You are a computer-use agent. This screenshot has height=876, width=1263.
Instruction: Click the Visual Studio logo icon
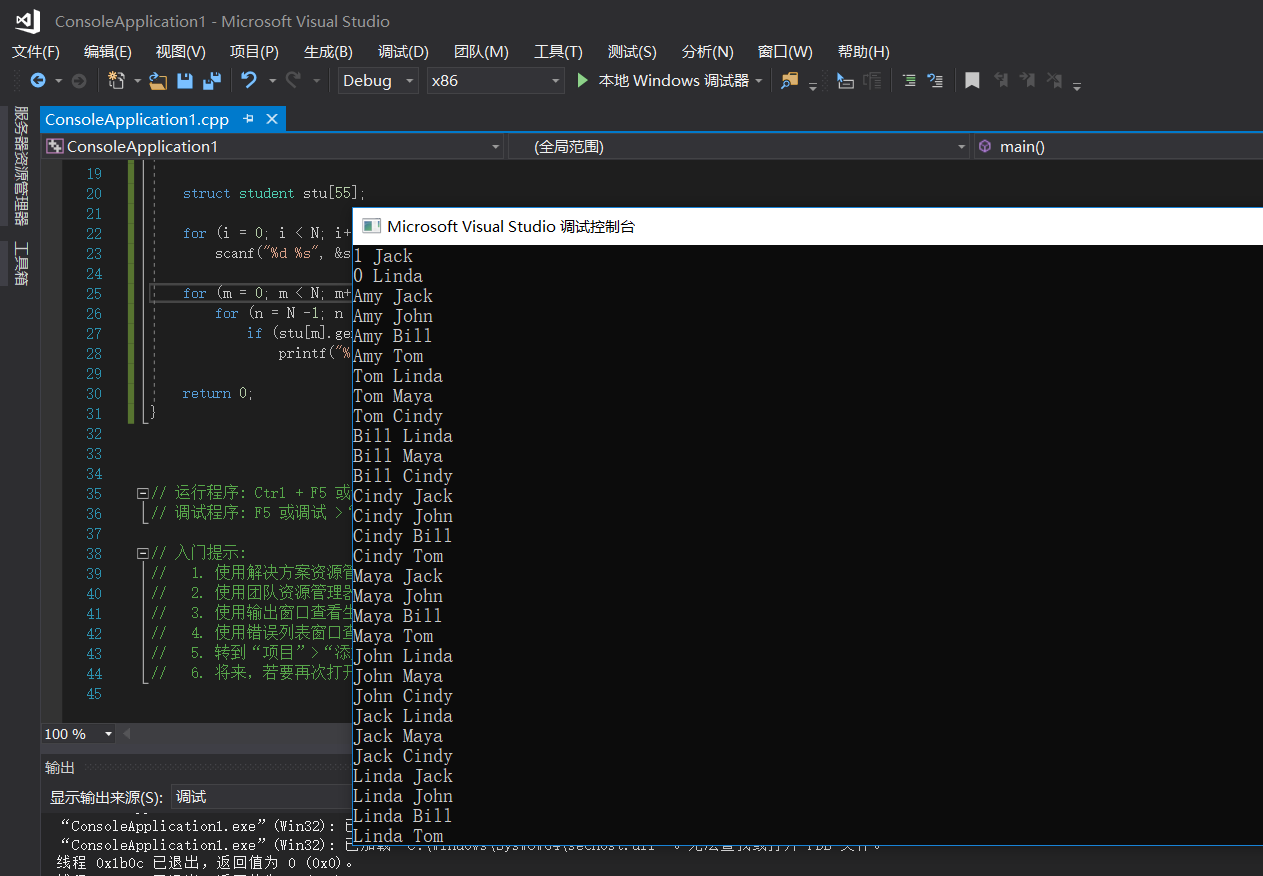[27, 21]
